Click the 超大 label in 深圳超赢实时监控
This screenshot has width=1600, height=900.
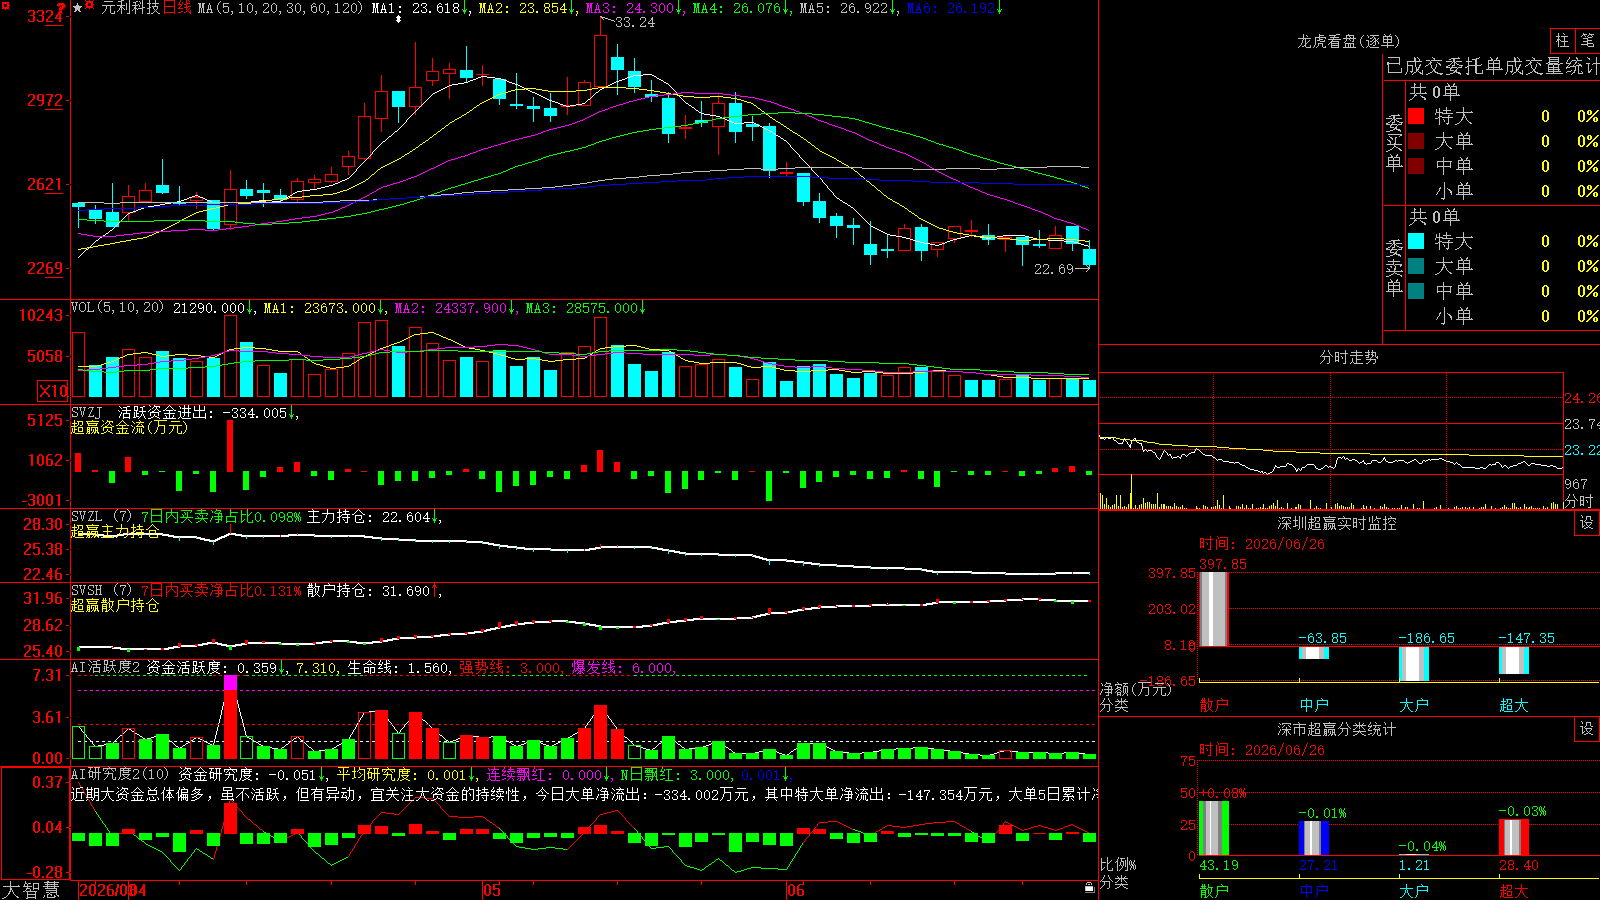pyautogui.click(x=1514, y=705)
